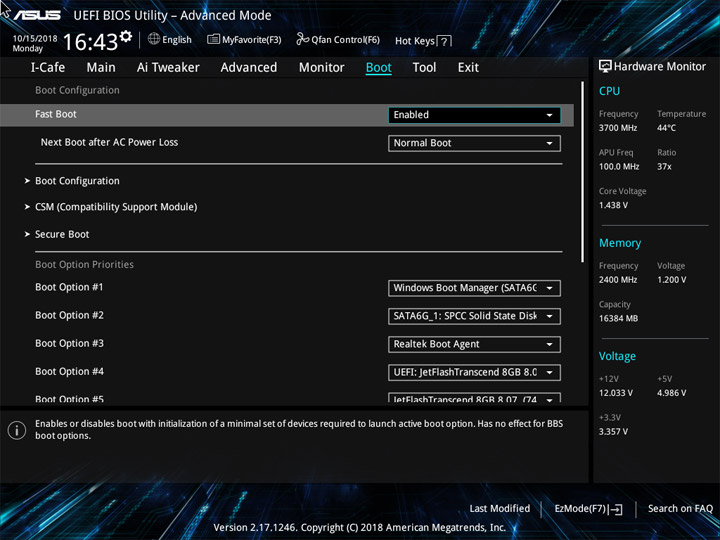Click CPU Frequency value 3700 MHz

pos(618,128)
